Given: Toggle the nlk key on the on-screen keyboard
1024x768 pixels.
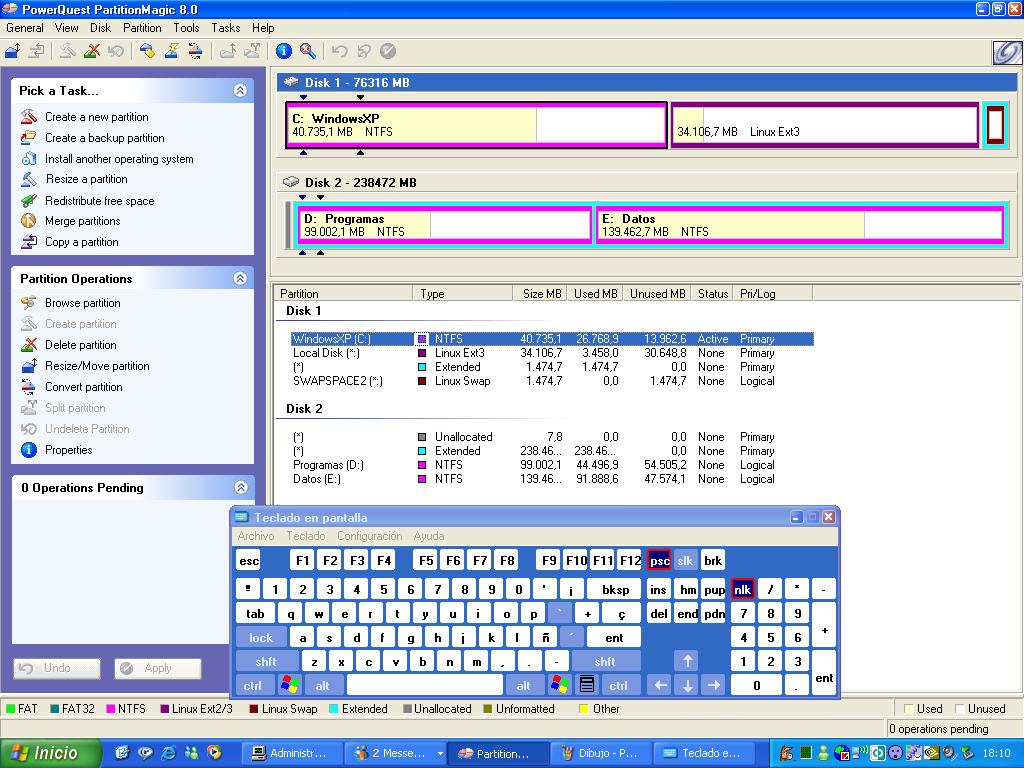Looking at the screenshot, I should [742, 589].
